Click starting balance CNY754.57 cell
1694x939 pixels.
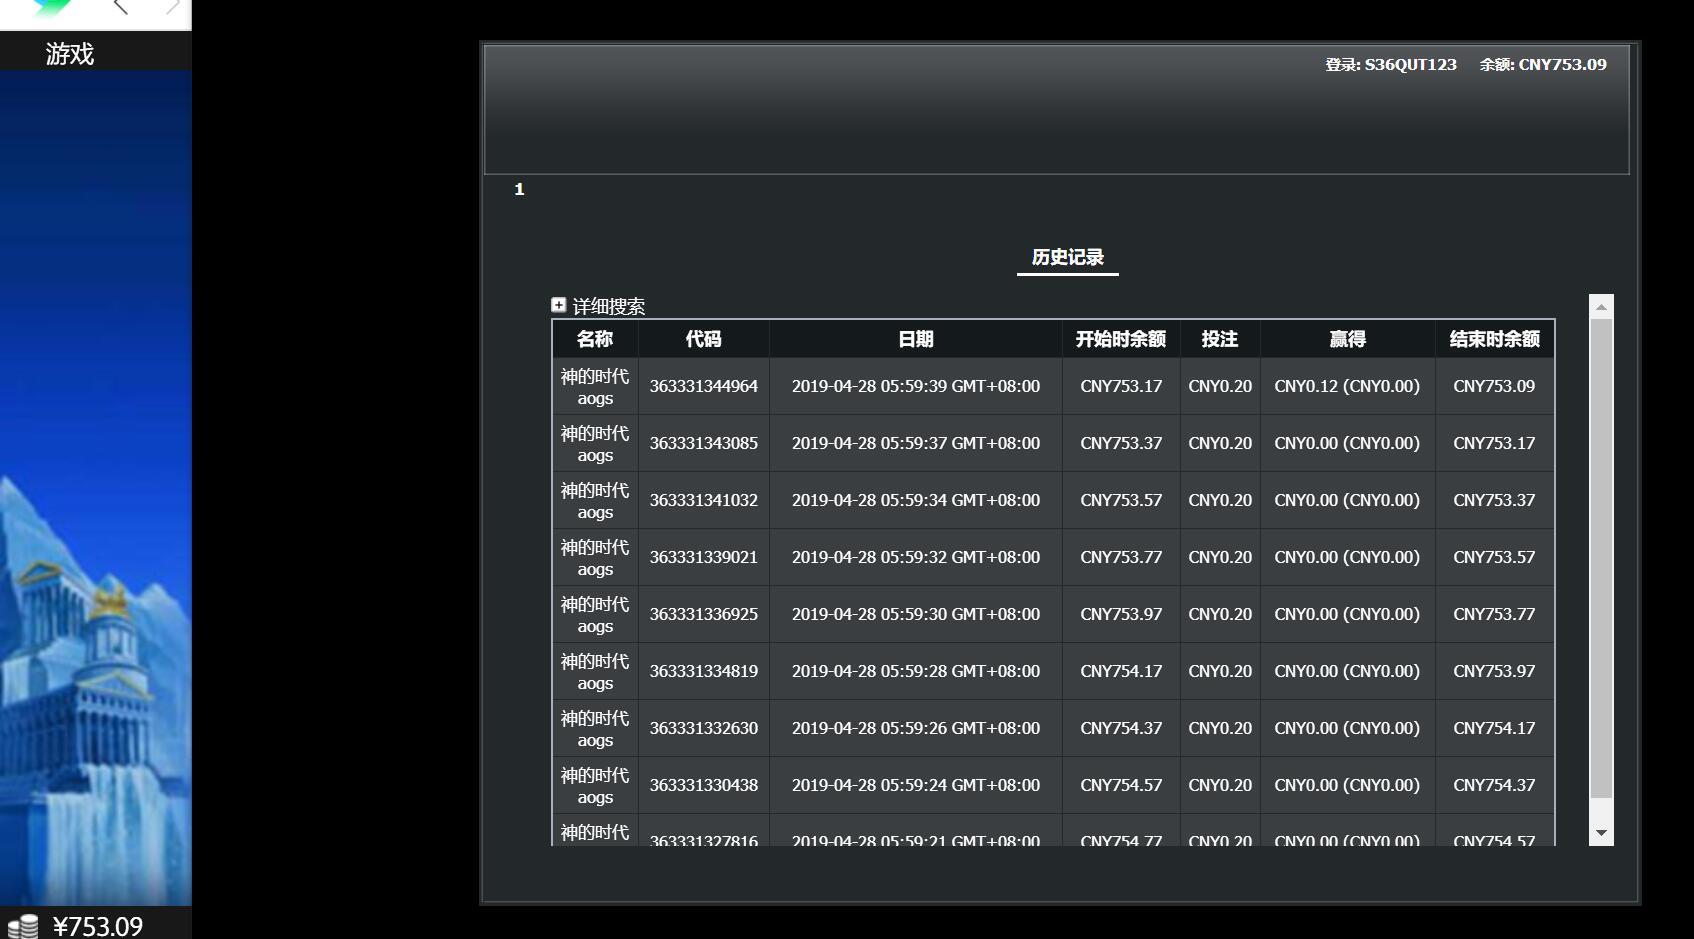[1121, 785]
